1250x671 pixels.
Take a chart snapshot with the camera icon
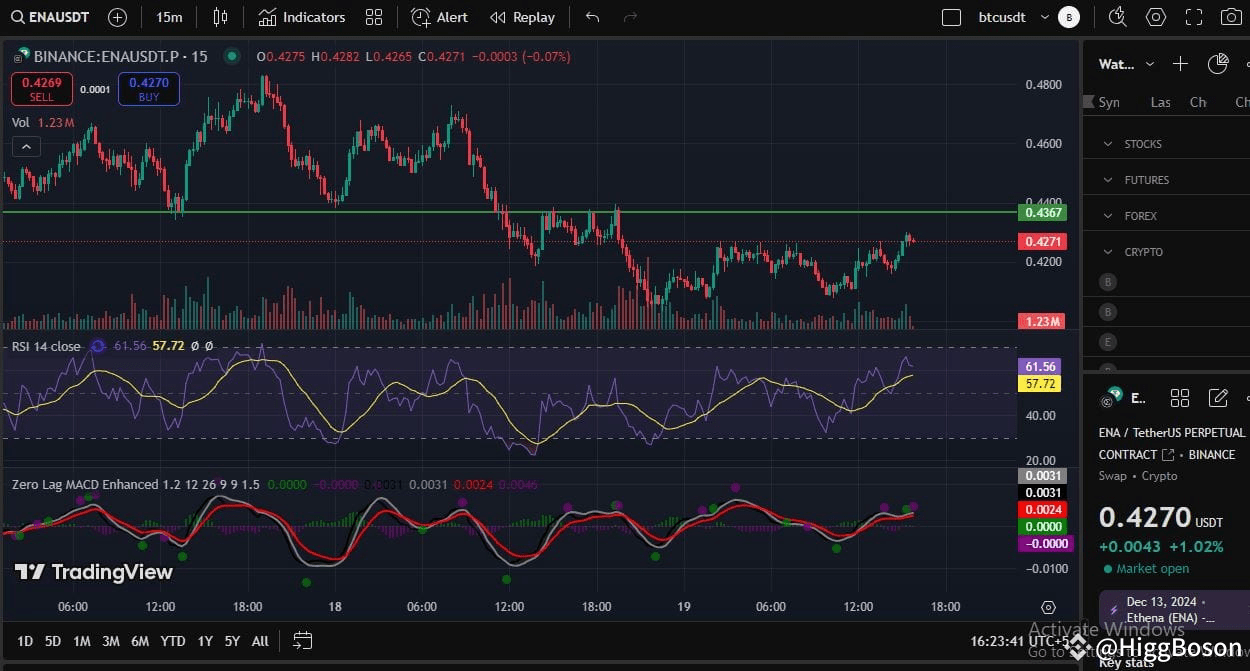1232,17
